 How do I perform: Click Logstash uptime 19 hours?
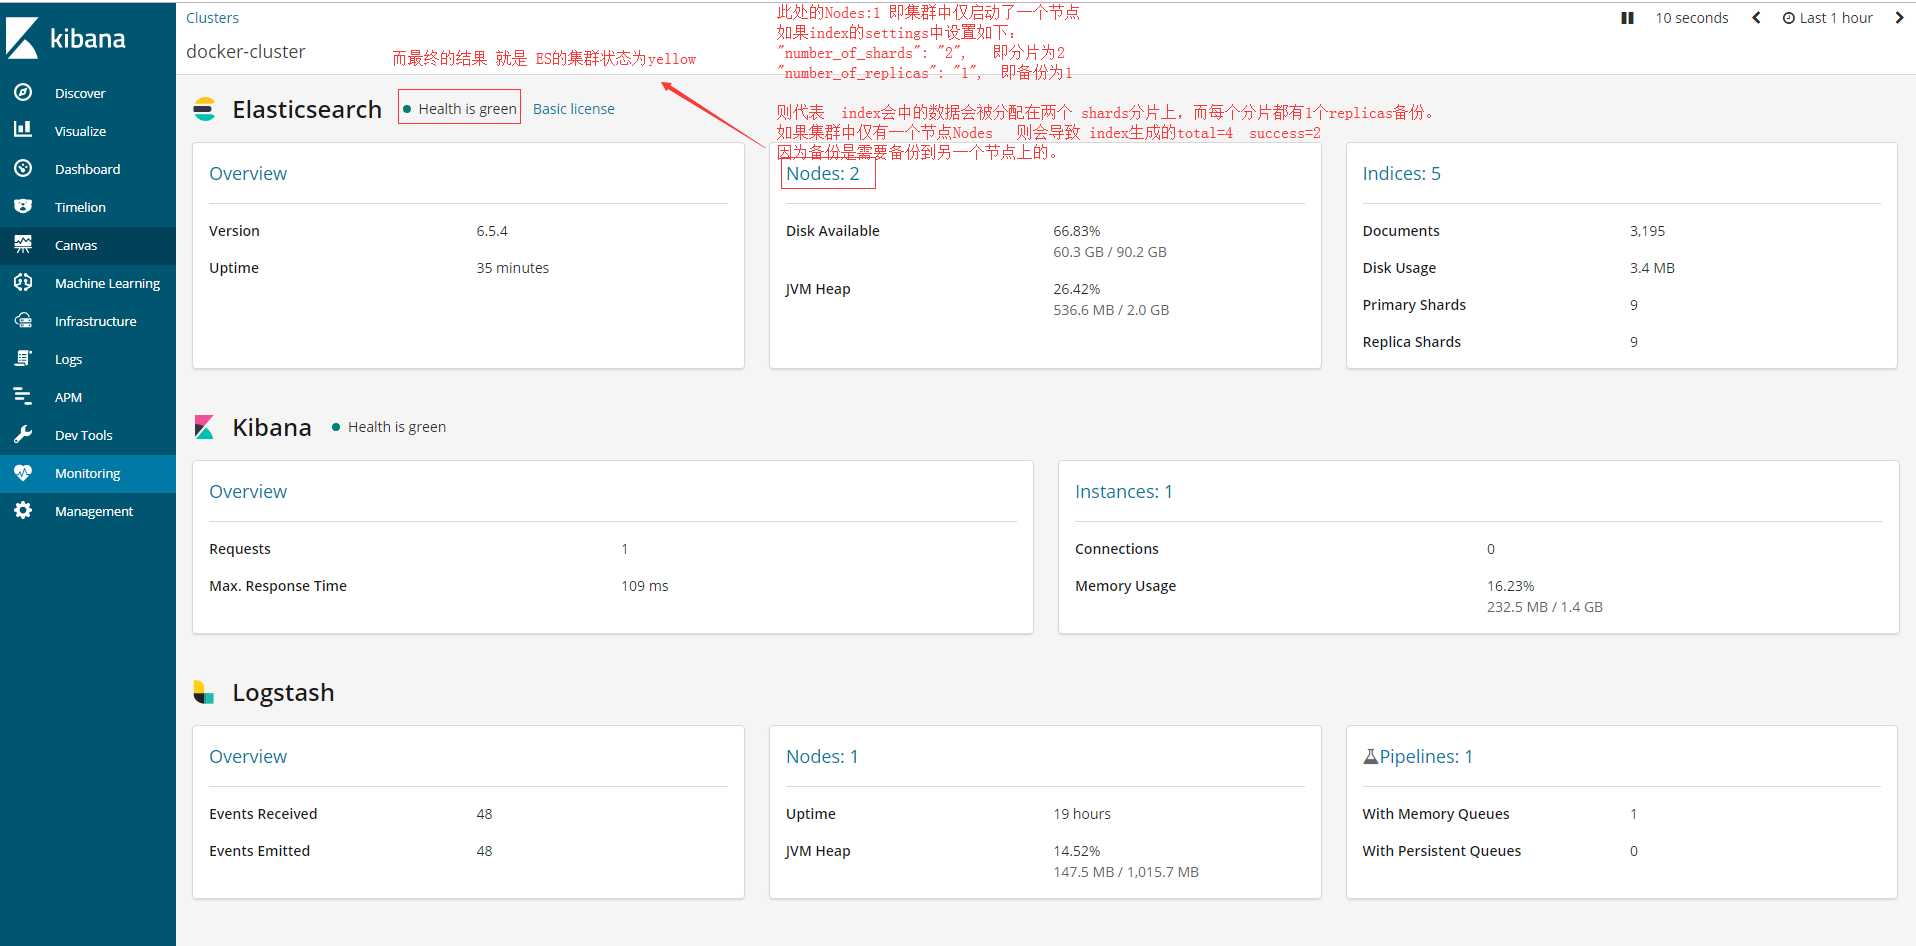click(x=1081, y=814)
